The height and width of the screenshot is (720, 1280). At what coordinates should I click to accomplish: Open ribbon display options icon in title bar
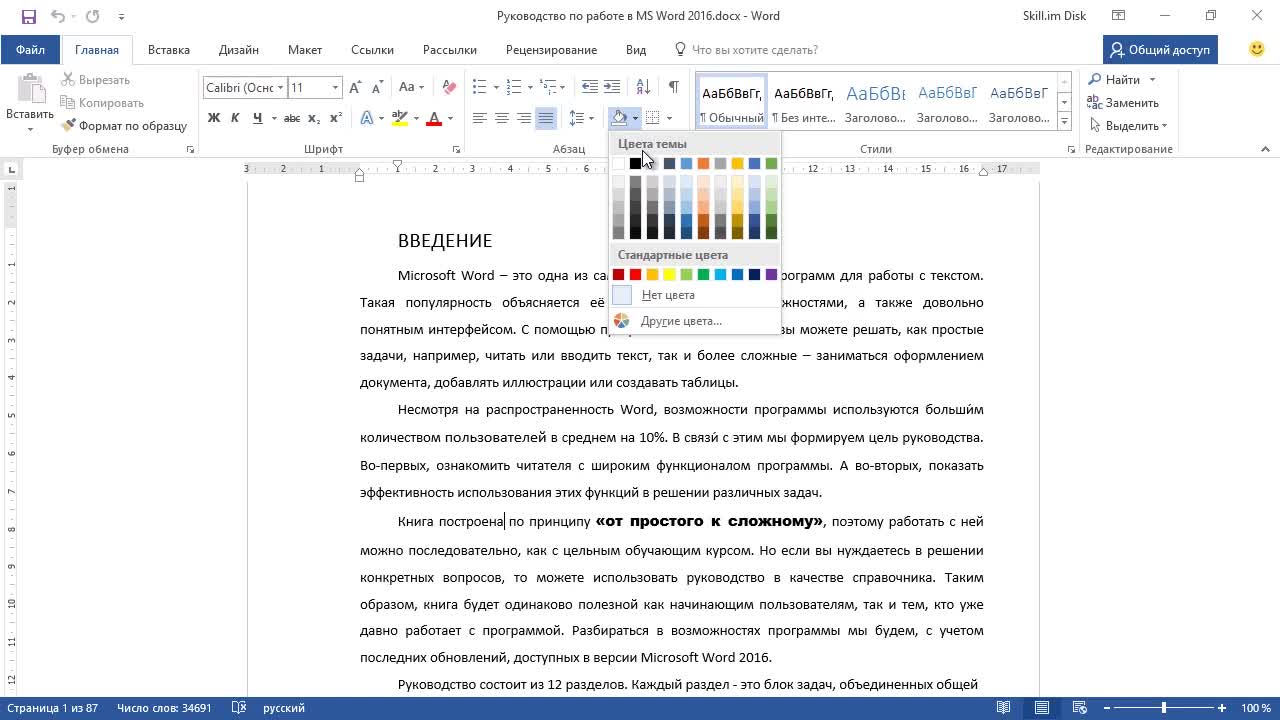[x=1120, y=16]
